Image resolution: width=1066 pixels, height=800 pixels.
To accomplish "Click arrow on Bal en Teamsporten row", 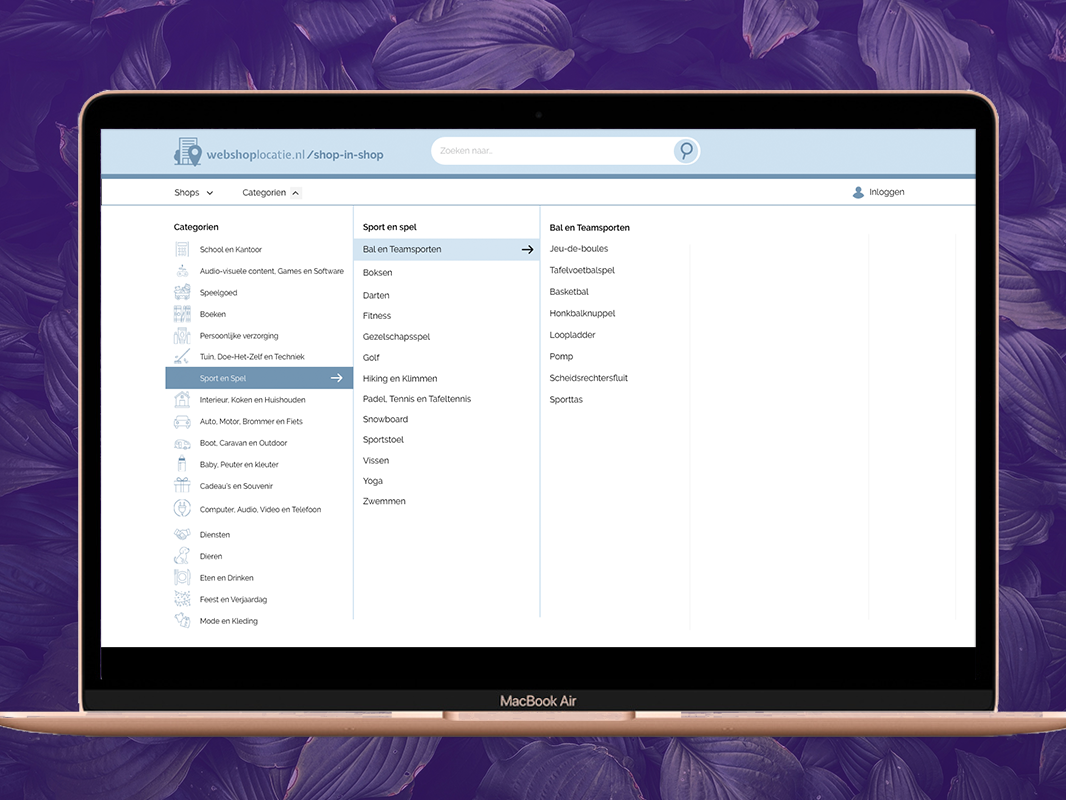I will tap(527, 249).
